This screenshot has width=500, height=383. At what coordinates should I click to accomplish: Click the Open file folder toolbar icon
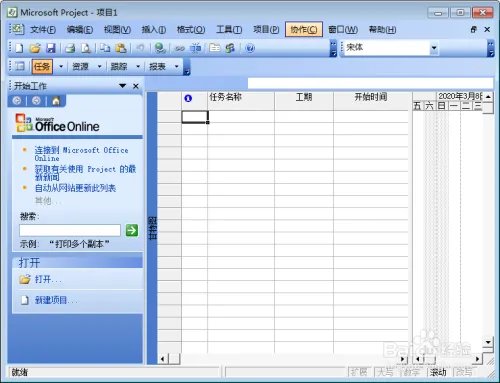pyautogui.click(x=35, y=48)
